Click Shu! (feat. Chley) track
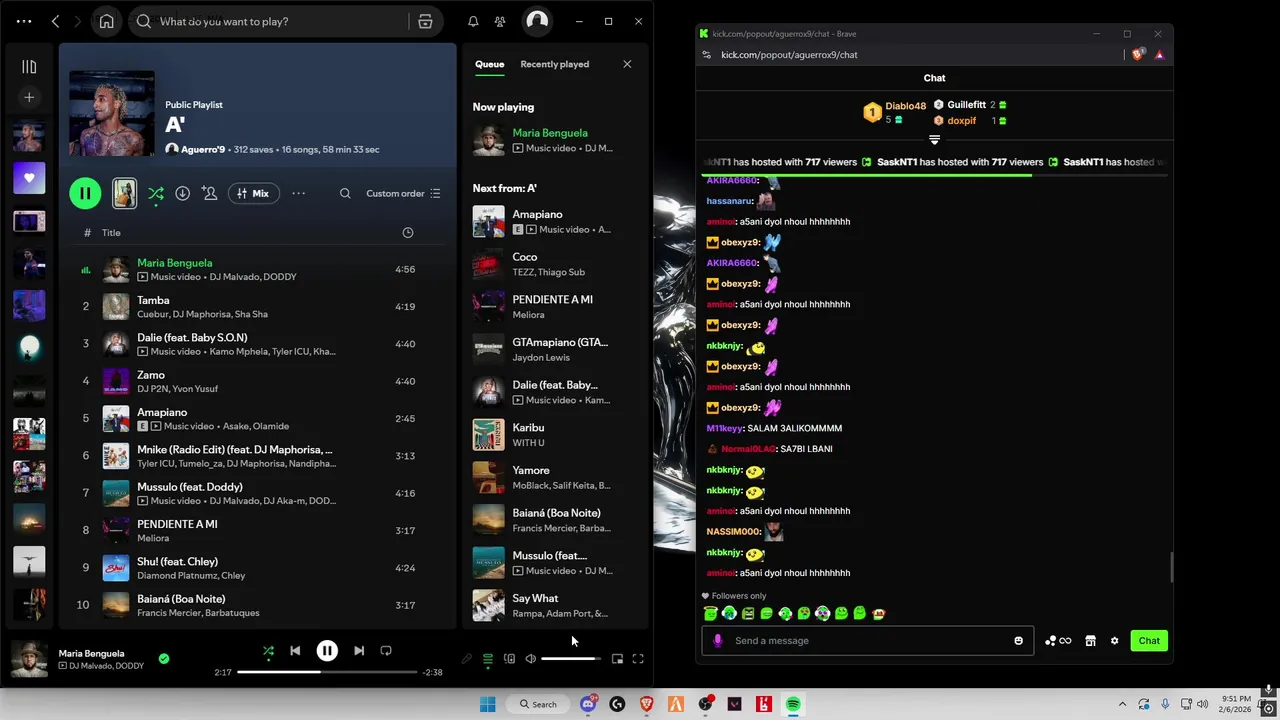1280x720 pixels. 258,568
